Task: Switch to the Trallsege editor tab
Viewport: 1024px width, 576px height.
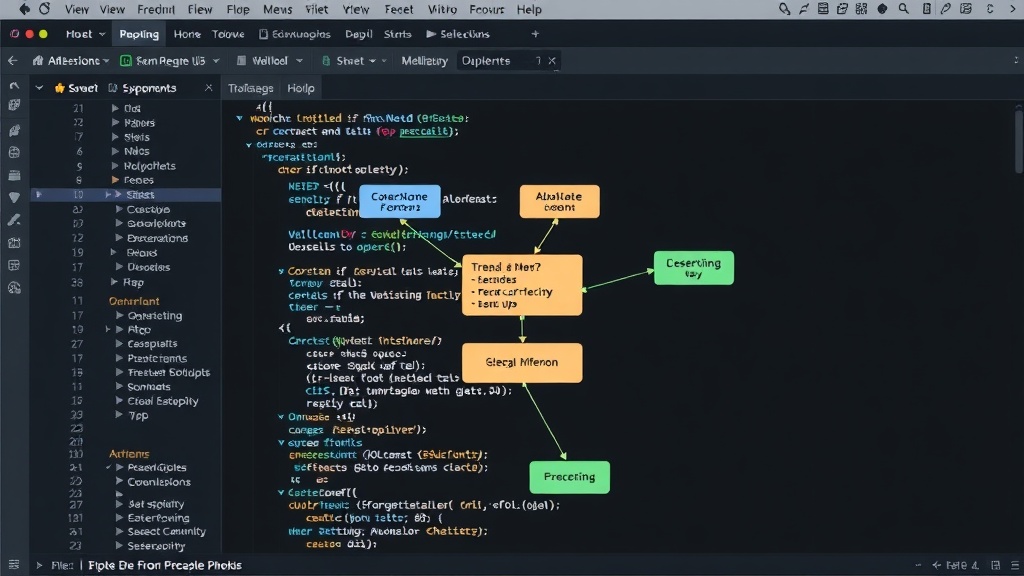Action: coord(251,88)
